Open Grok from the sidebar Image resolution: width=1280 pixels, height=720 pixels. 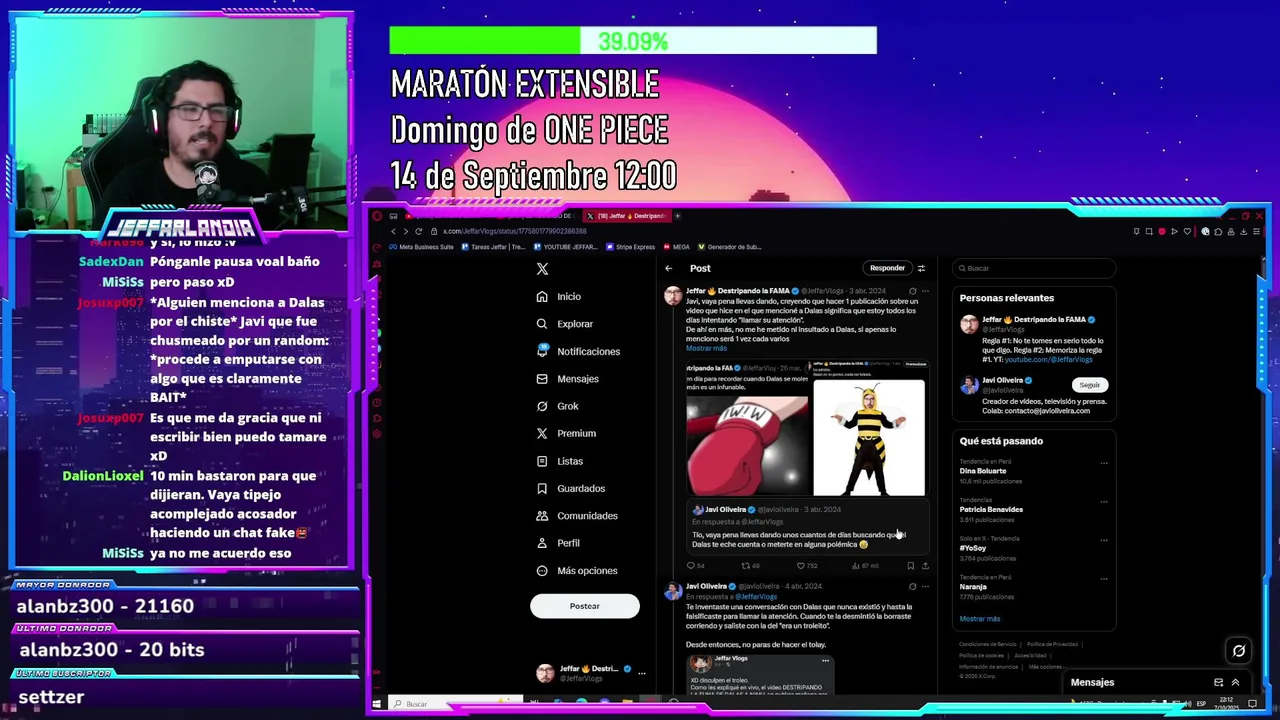click(557, 406)
